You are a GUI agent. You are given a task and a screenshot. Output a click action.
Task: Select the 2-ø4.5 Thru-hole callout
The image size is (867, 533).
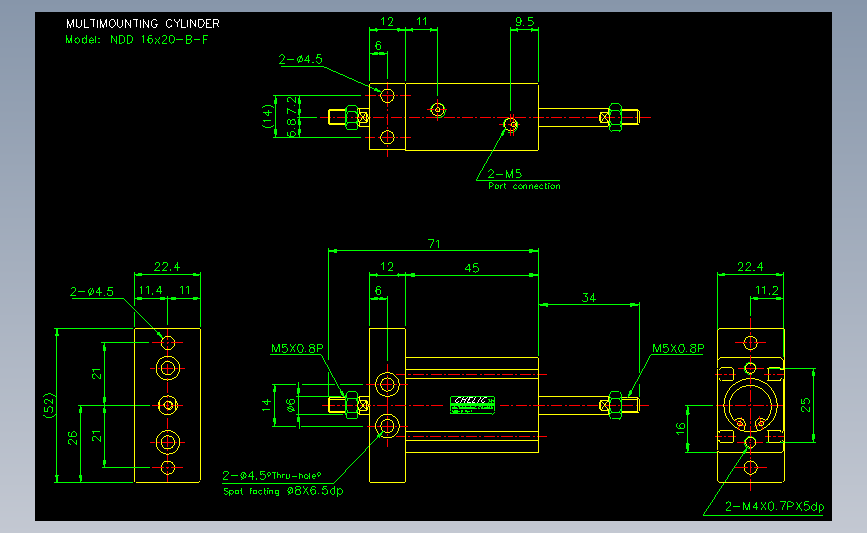point(271,475)
